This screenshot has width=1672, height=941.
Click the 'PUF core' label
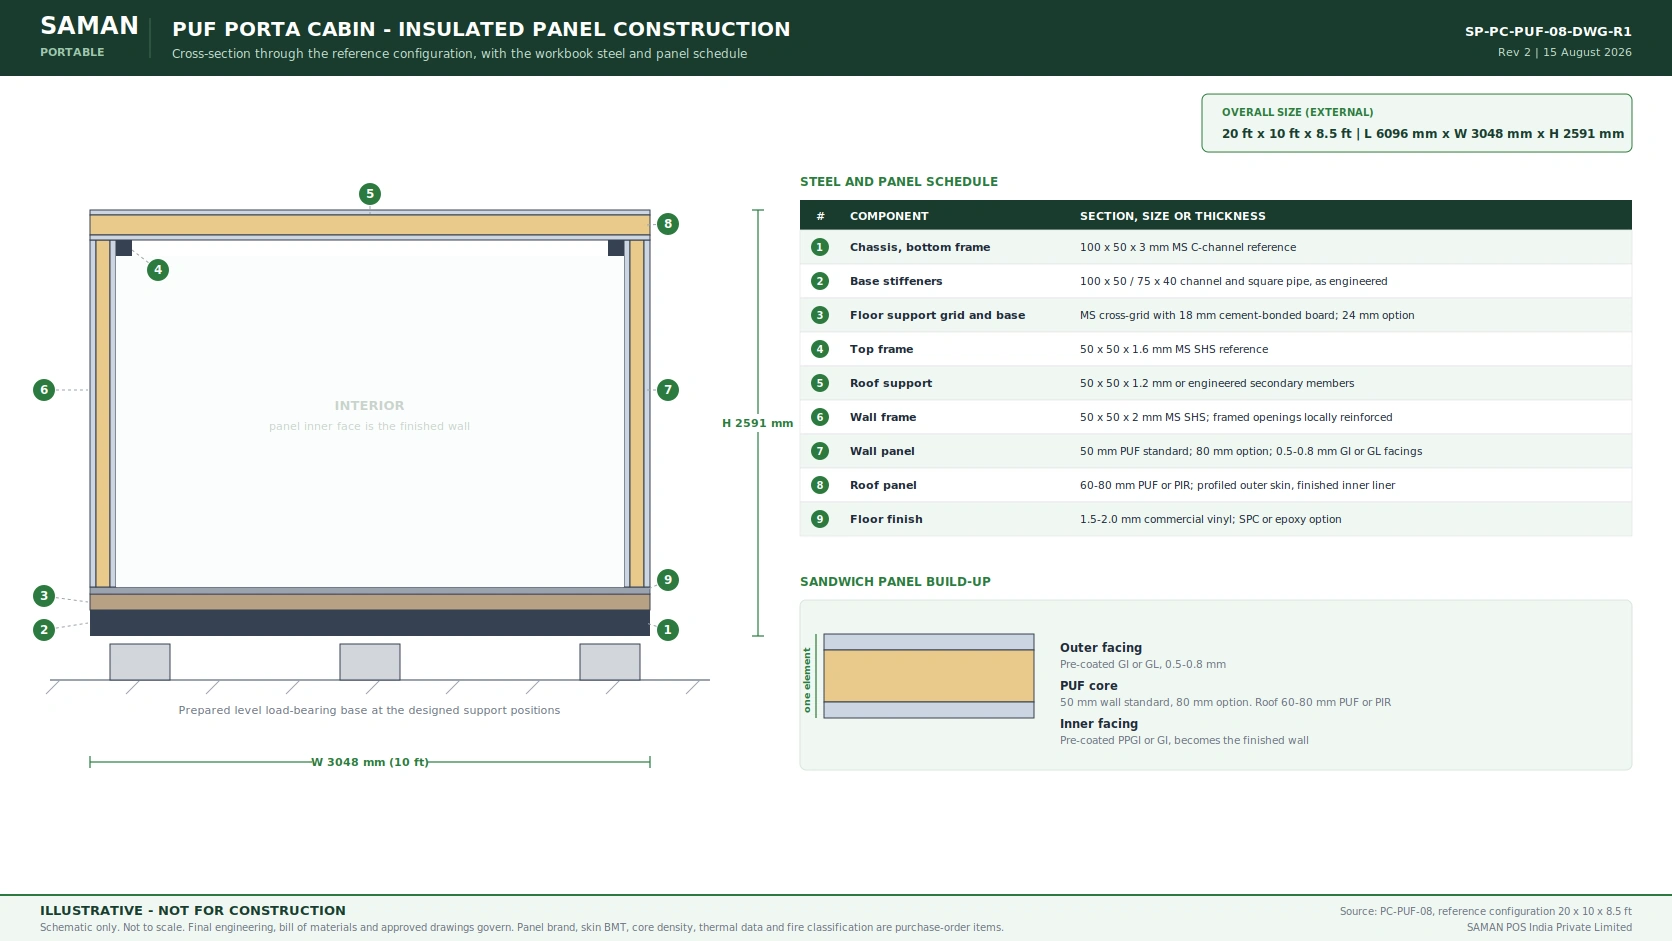coord(1089,686)
